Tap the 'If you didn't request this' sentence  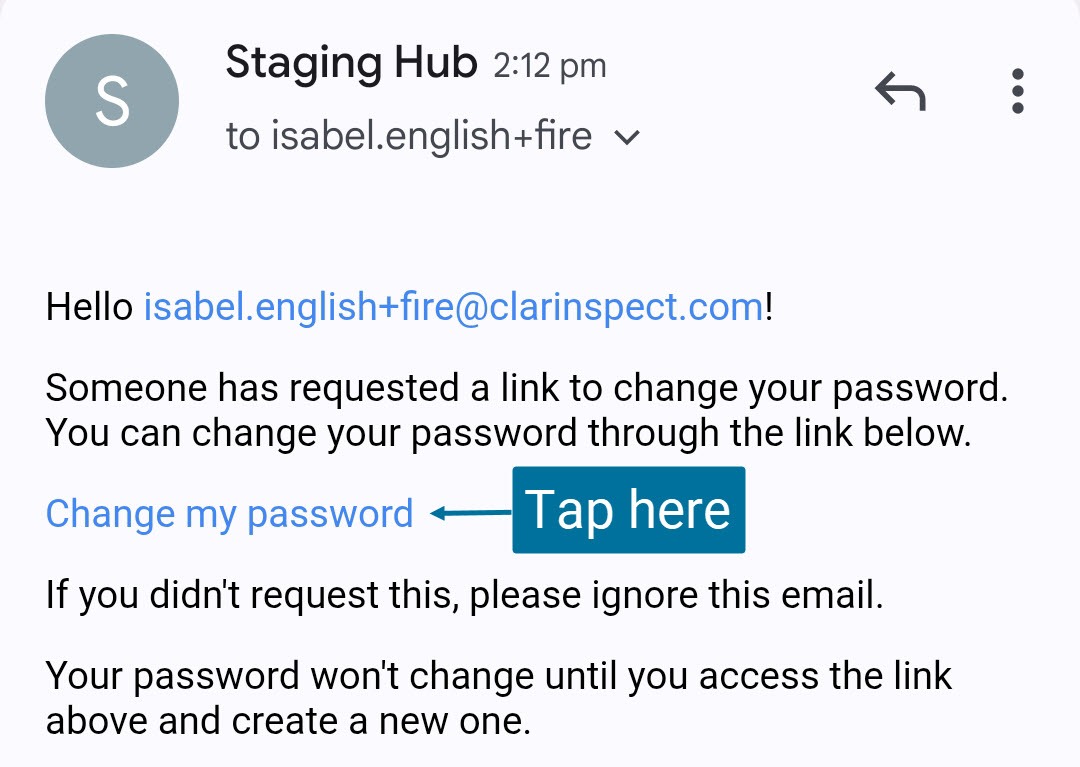[x=464, y=596]
